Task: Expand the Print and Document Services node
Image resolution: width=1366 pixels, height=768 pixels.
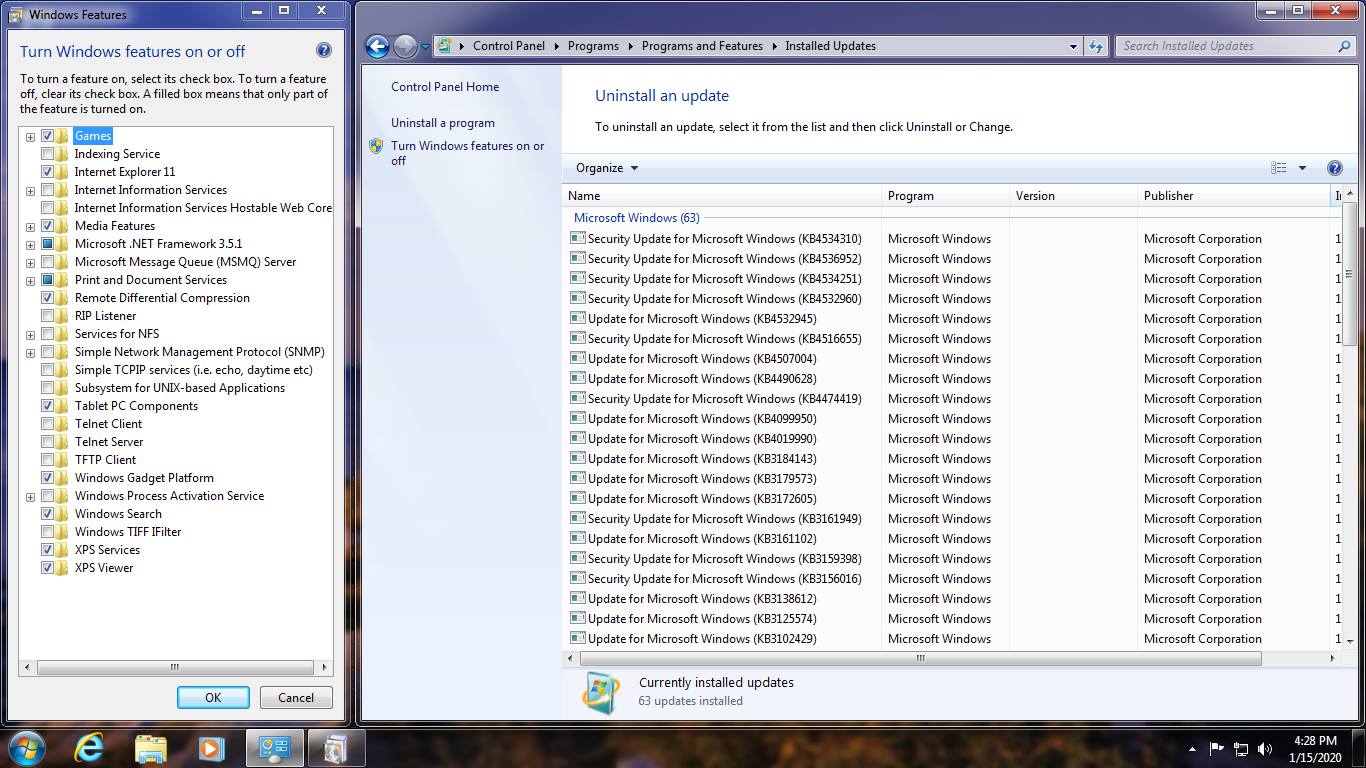Action: coord(30,280)
